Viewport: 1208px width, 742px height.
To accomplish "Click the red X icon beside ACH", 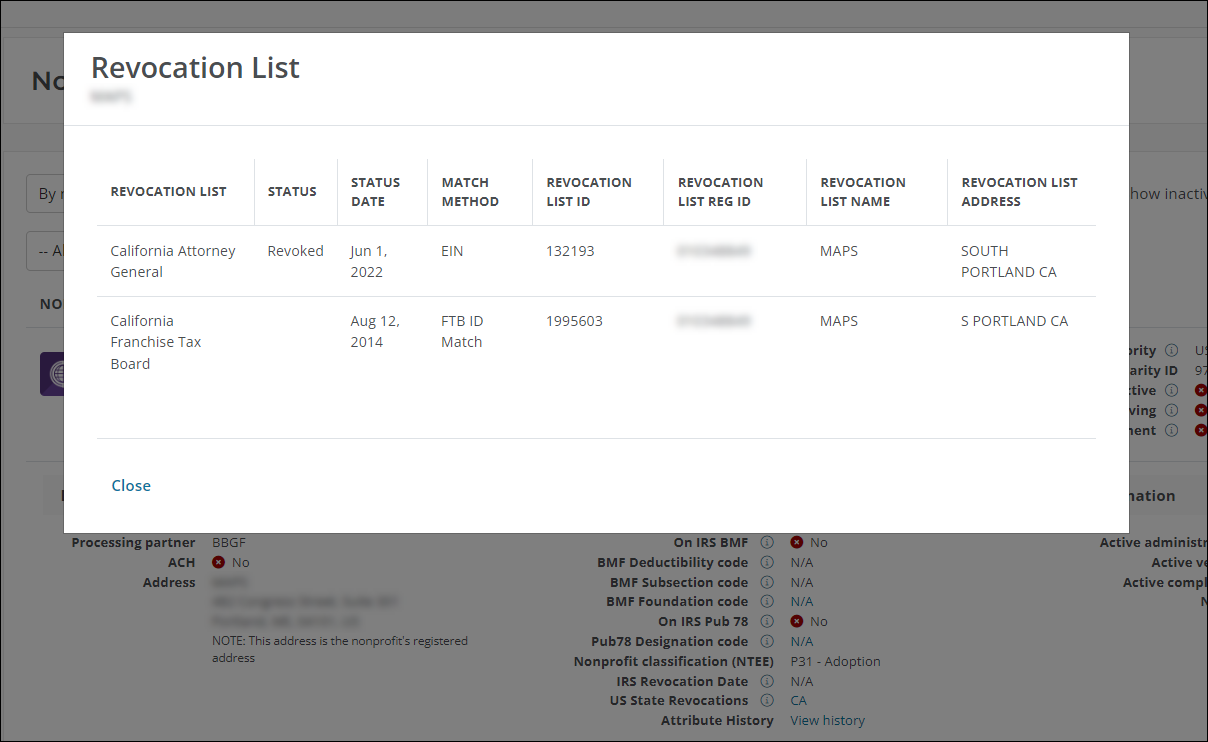I will click(x=219, y=562).
